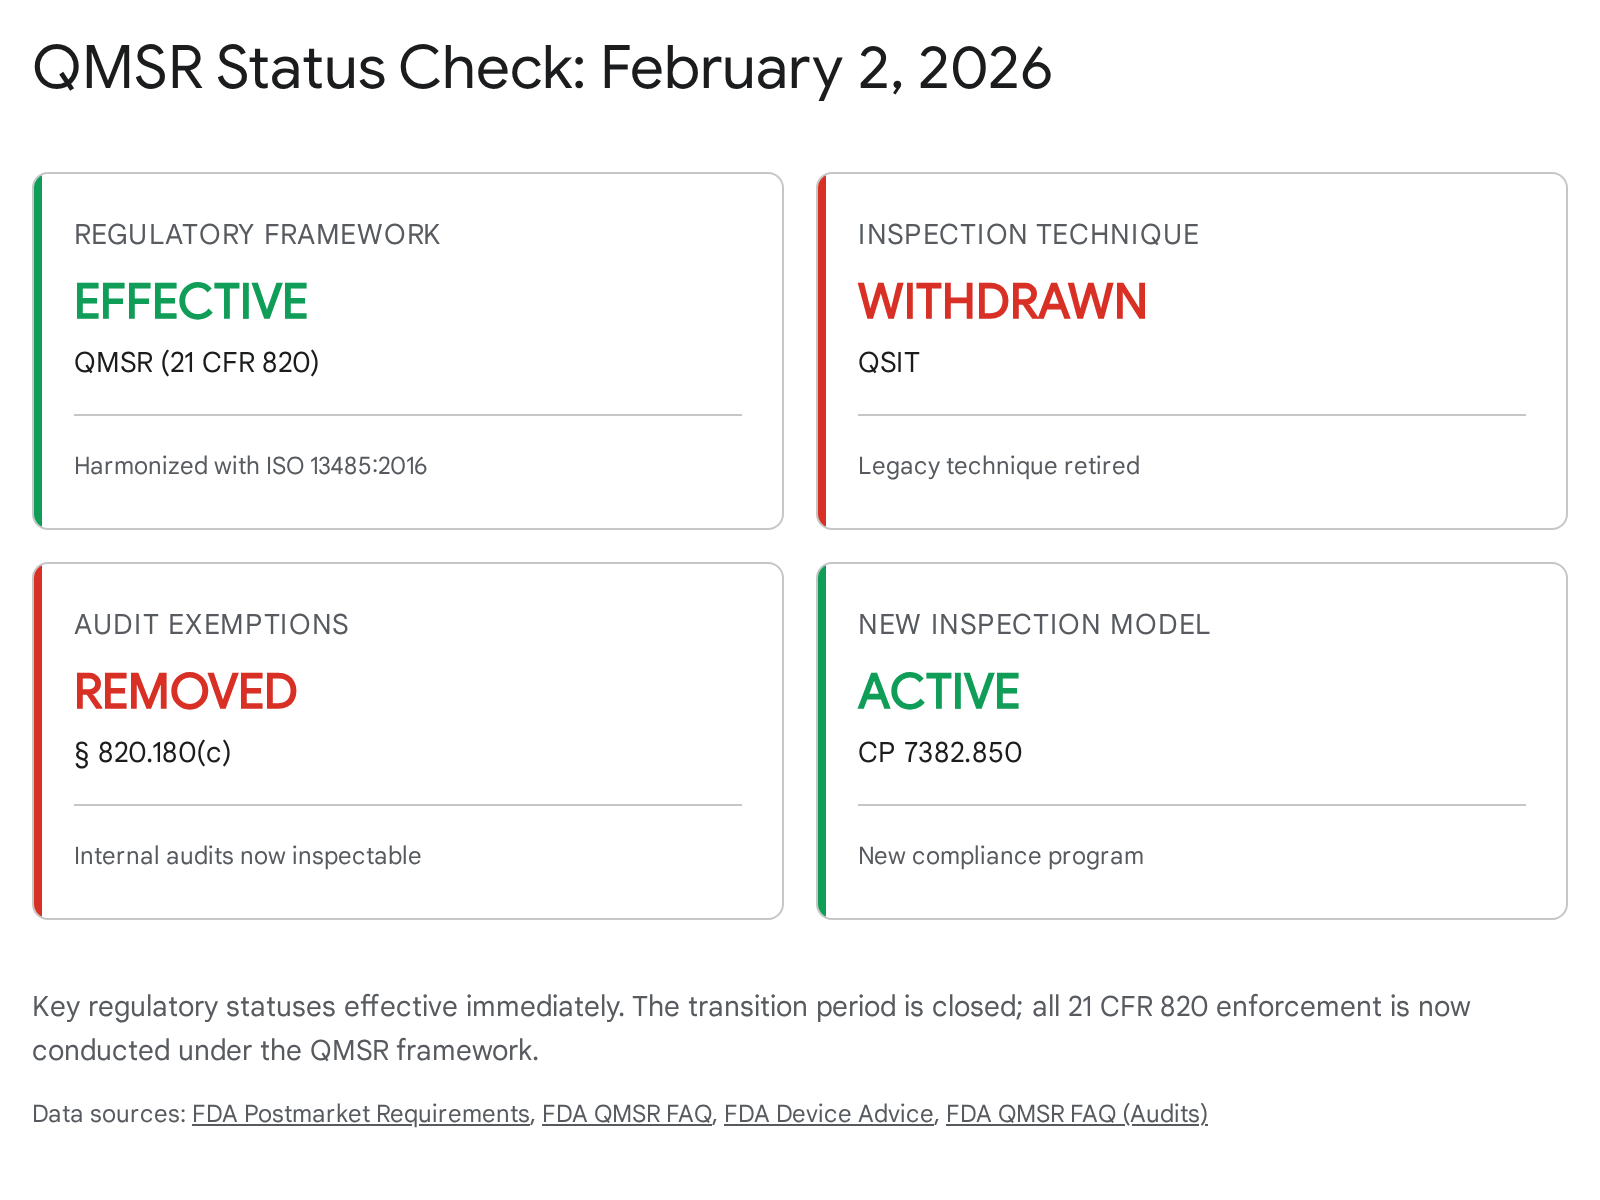
Task: Select the Inspection Technique card heading
Action: [1028, 235]
